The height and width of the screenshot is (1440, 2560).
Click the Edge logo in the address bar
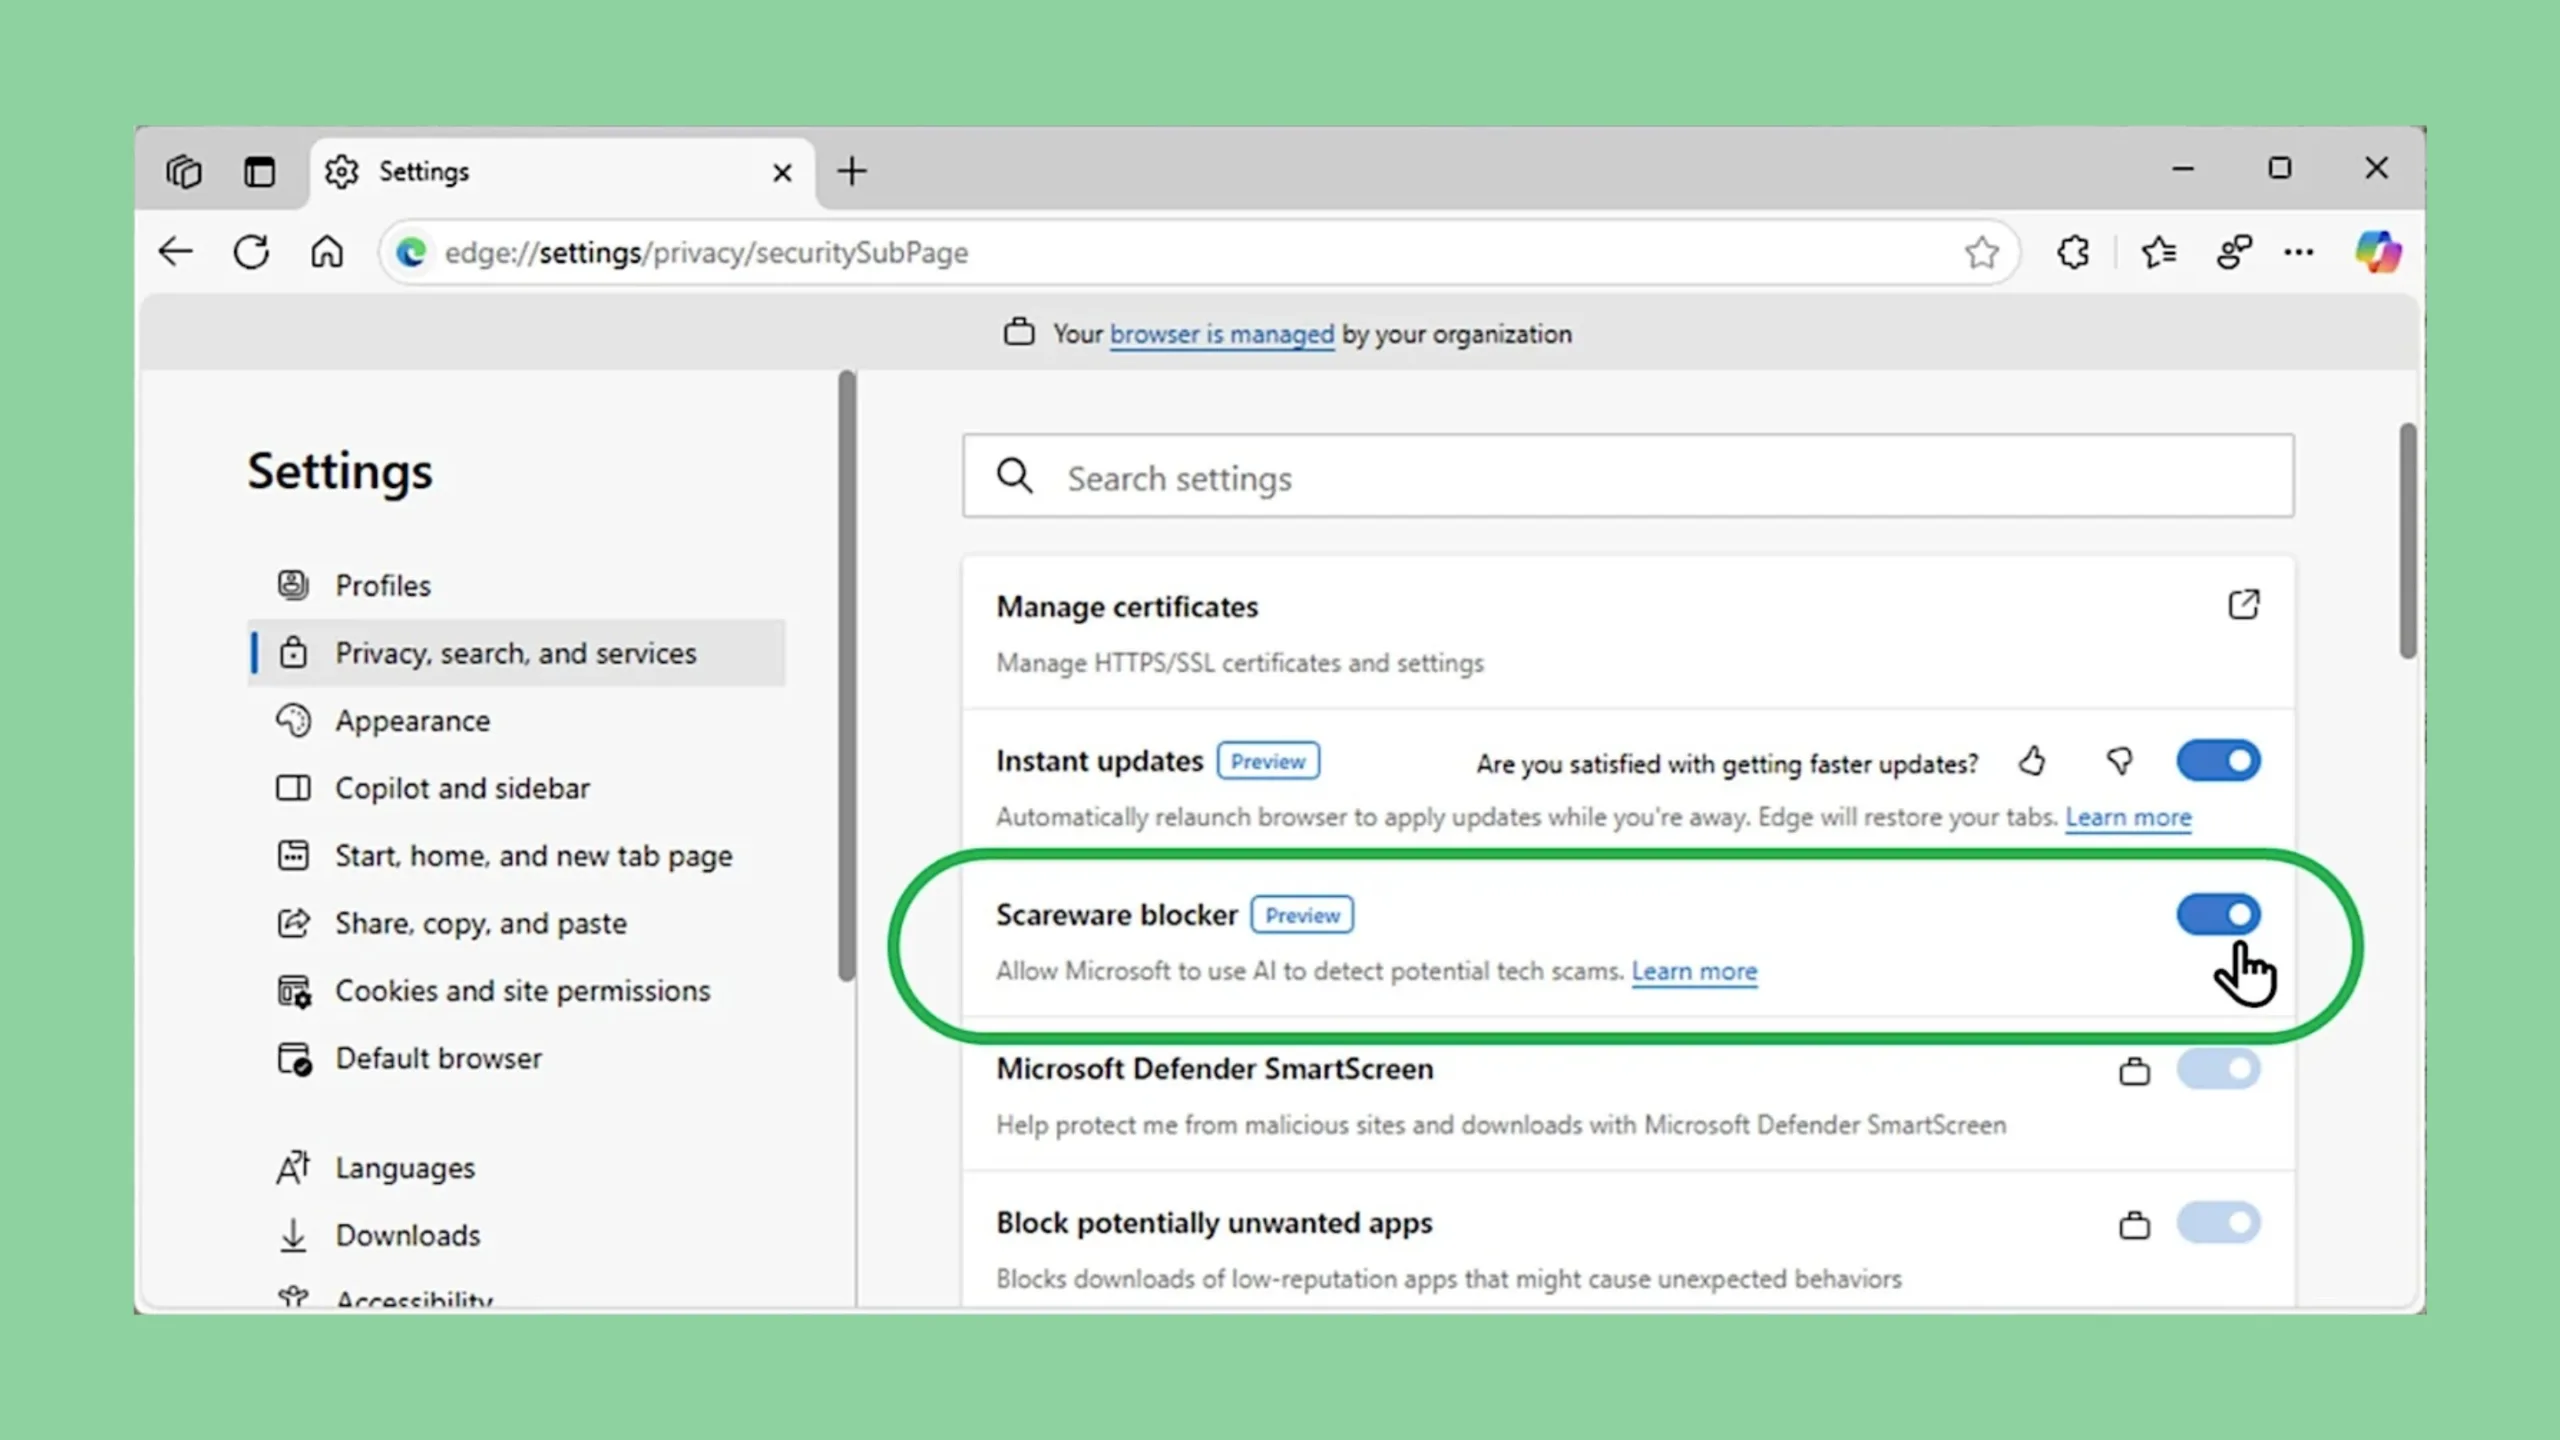411,252
